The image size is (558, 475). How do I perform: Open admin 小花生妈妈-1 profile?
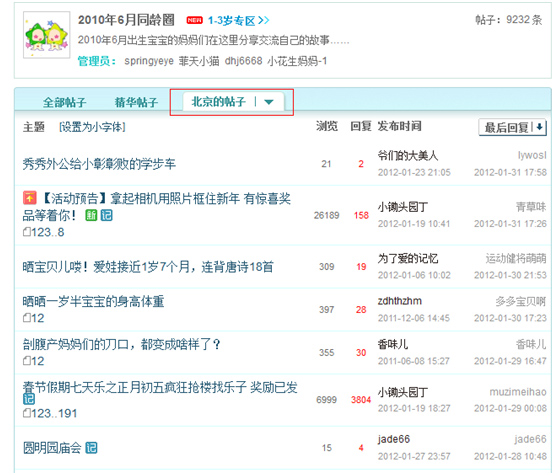click(297, 61)
